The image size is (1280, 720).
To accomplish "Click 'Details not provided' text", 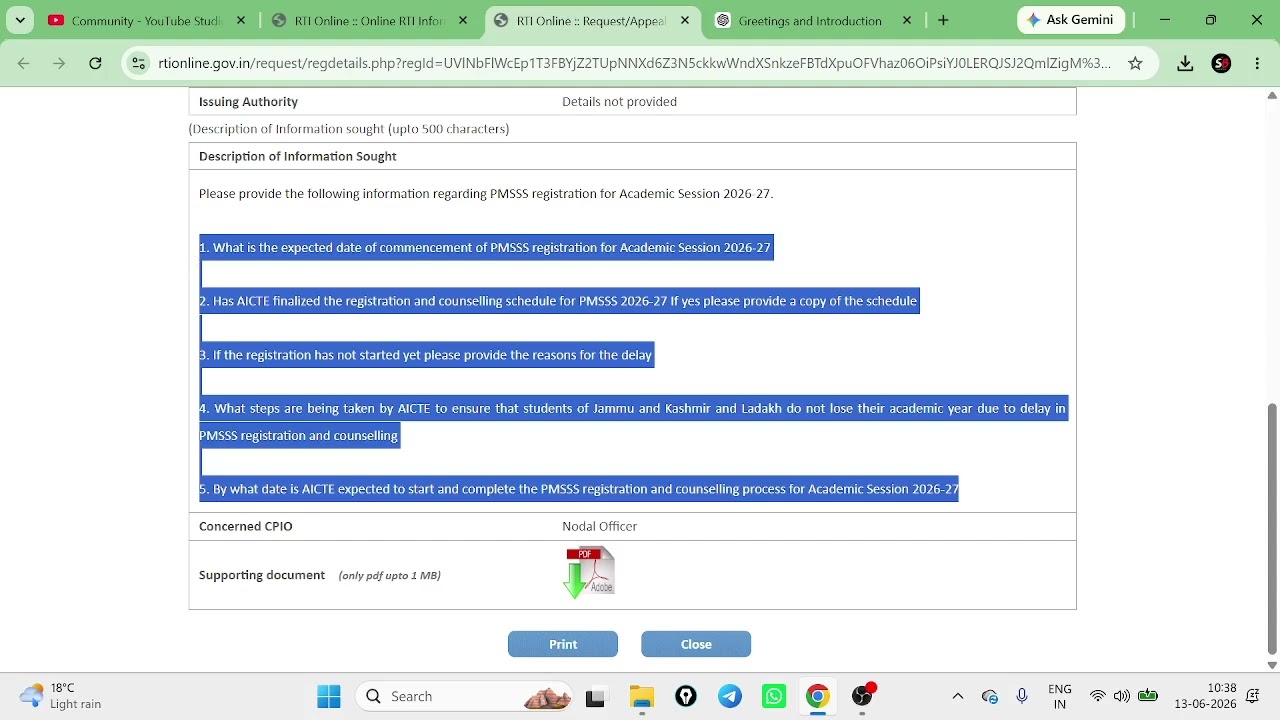I will point(619,101).
